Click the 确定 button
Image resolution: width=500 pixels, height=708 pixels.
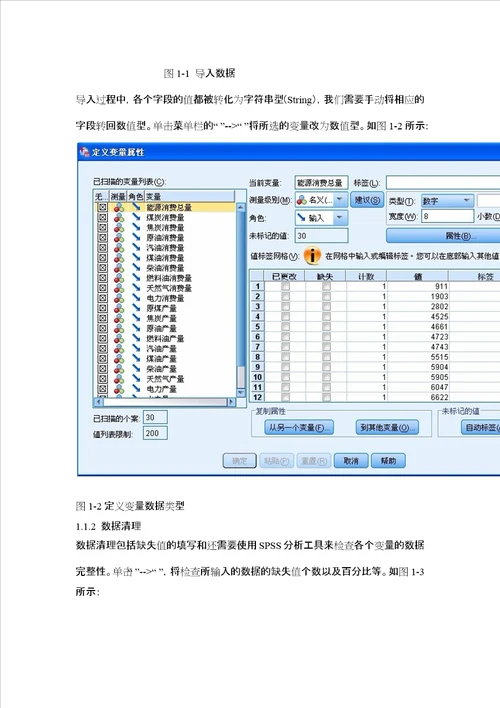[x=239, y=461]
